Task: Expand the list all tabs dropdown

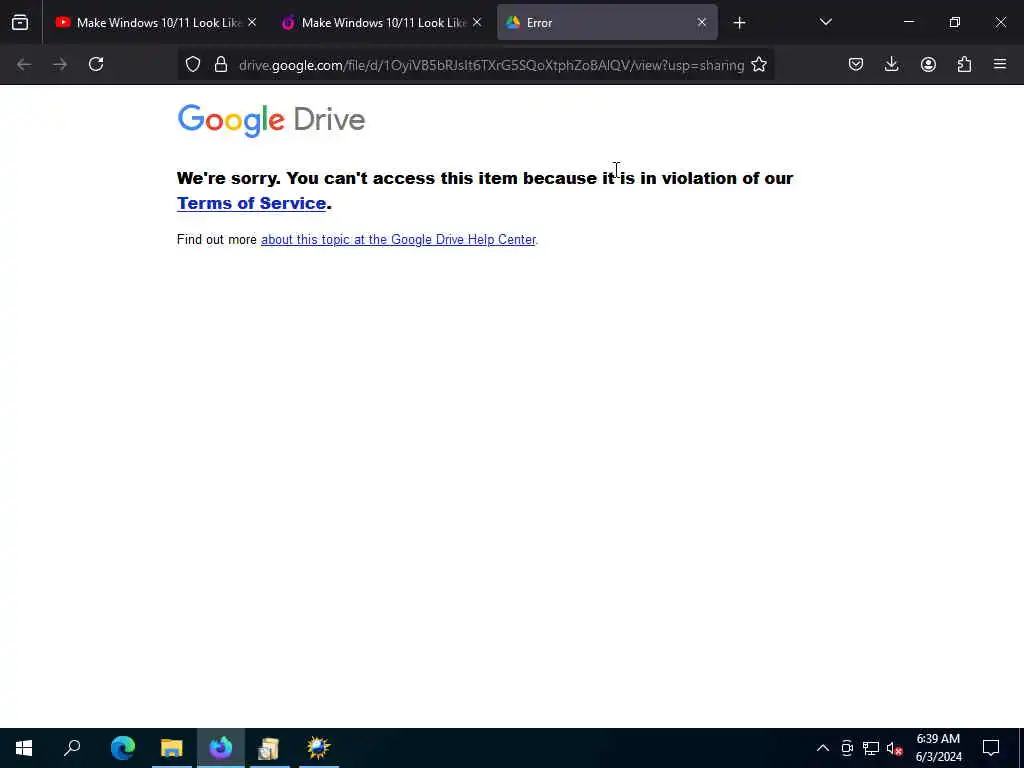Action: click(825, 23)
